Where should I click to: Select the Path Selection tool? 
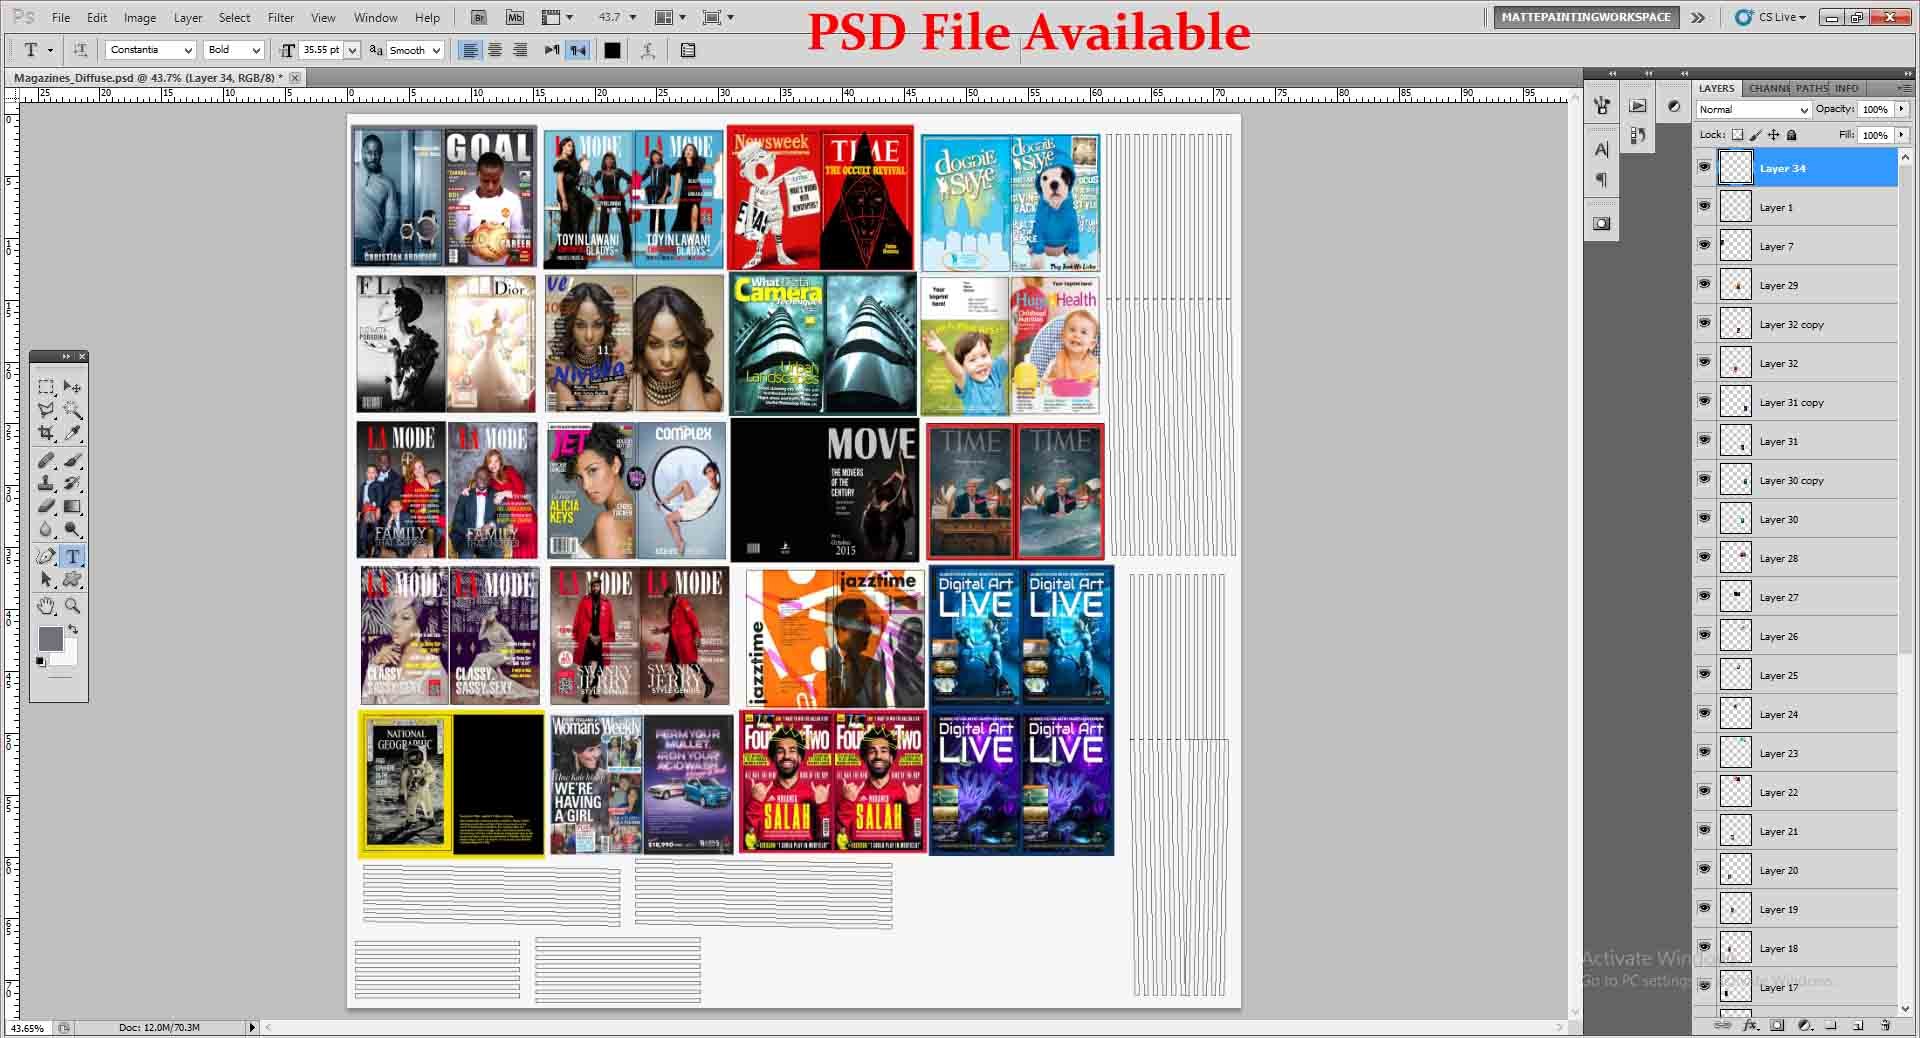click(46, 580)
